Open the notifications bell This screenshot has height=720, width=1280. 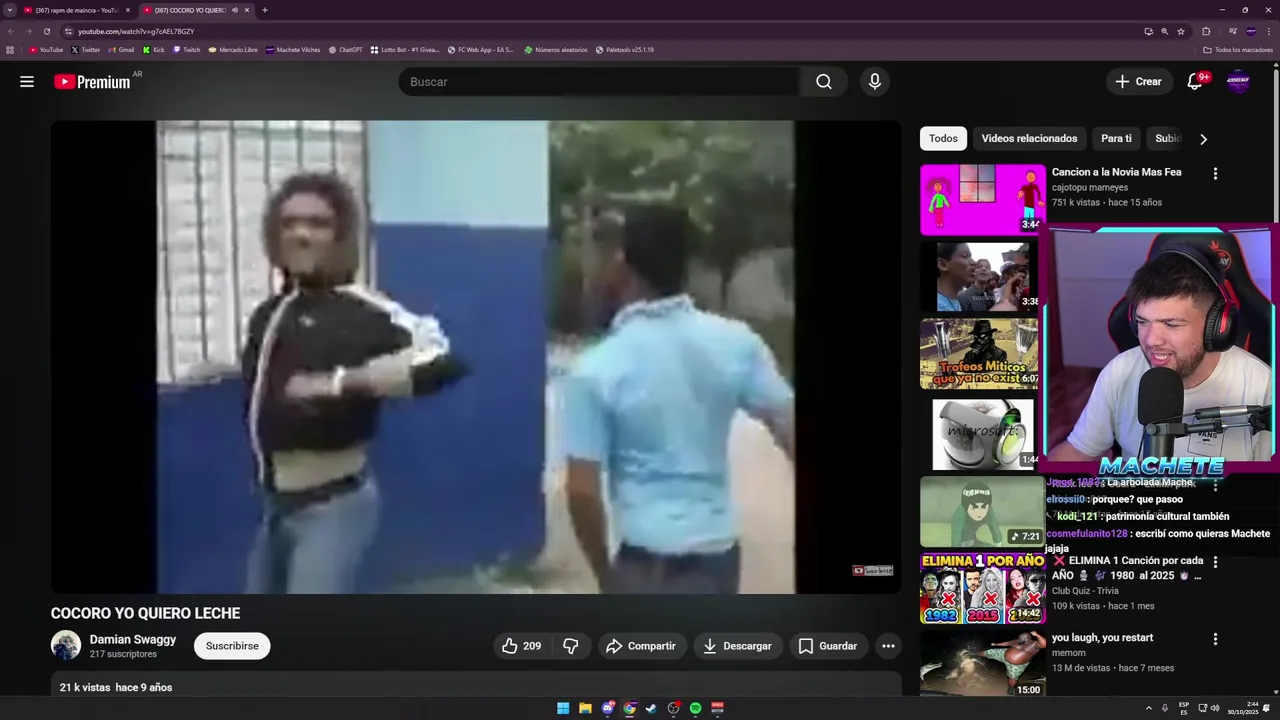(x=1195, y=82)
